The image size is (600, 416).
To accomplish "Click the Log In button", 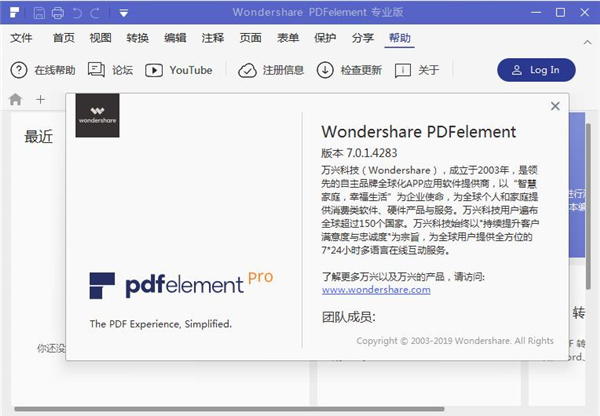I will click(x=536, y=70).
